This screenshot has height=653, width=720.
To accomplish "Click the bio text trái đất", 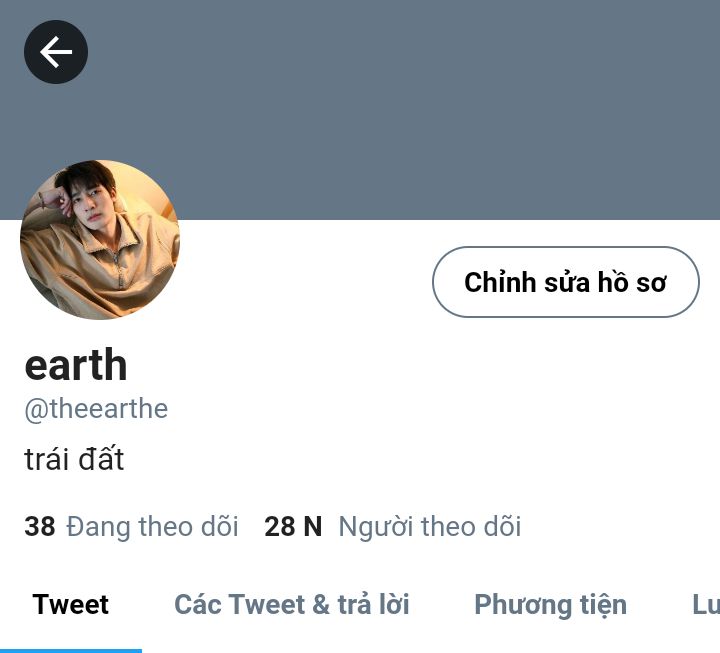I will [74, 458].
